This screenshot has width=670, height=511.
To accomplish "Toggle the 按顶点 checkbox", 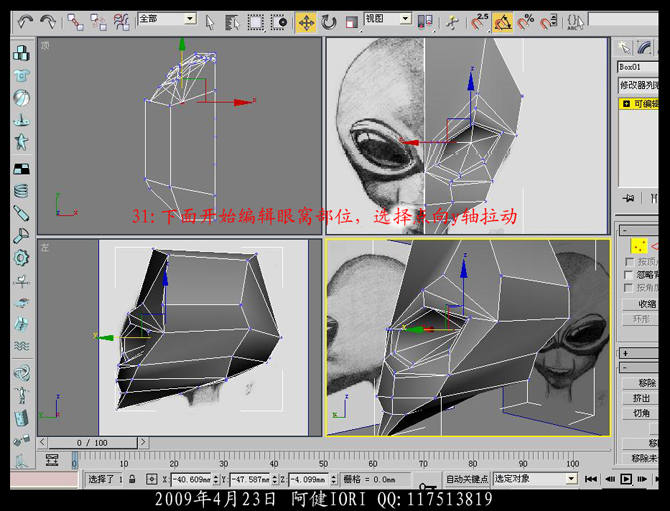I will point(629,263).
